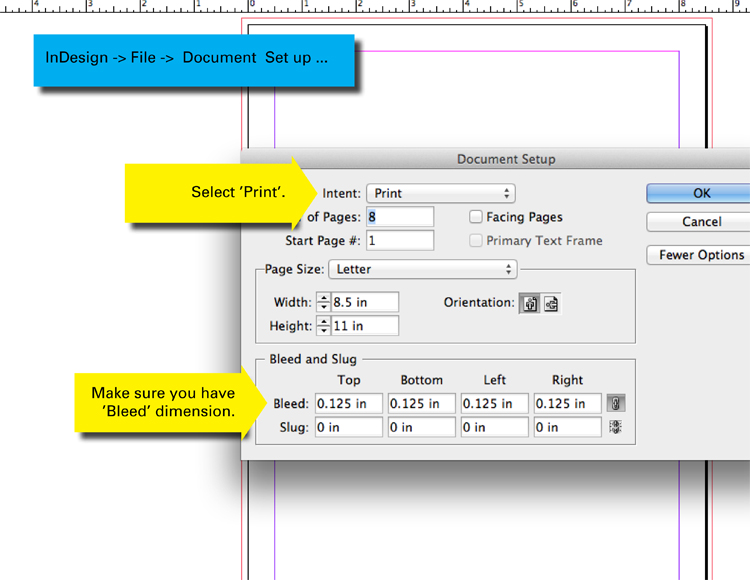750x580 pixels.
Task: Toggle Primary Text Frame checkbox
Action: click(x=475, y=241)
